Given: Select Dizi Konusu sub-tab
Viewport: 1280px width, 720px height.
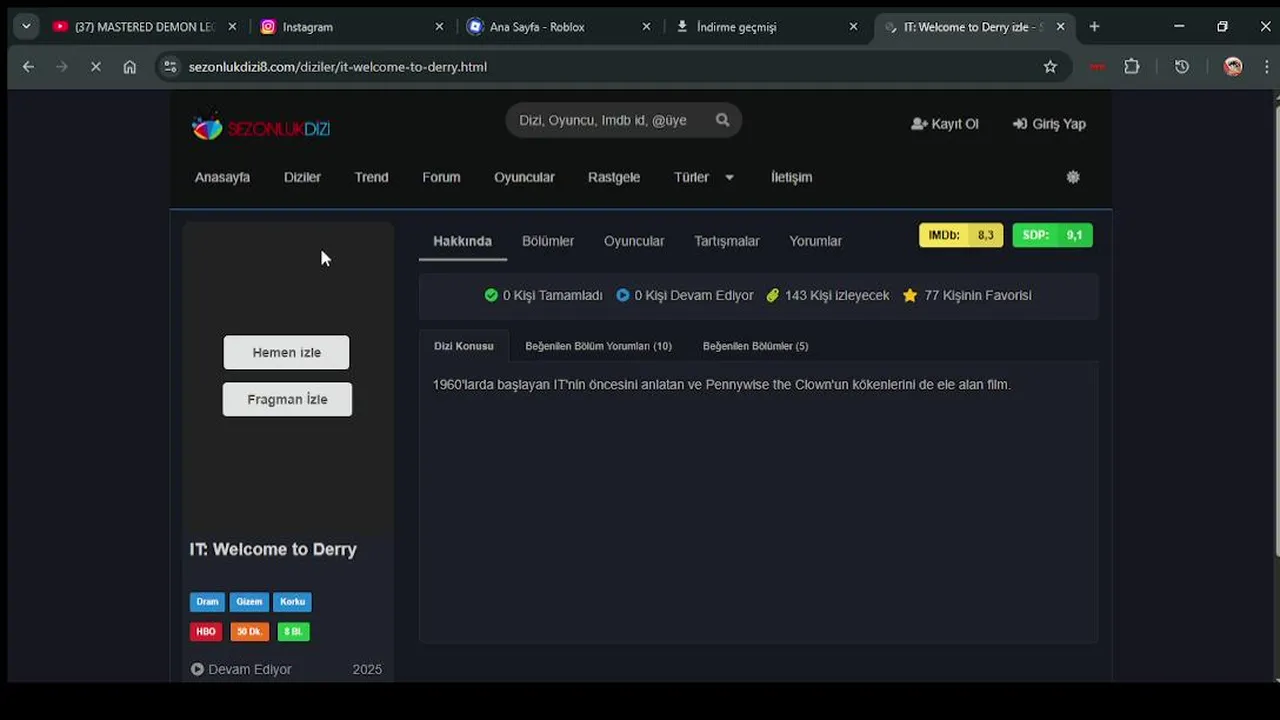Looking at the screenshot, I should coord(463,346).
